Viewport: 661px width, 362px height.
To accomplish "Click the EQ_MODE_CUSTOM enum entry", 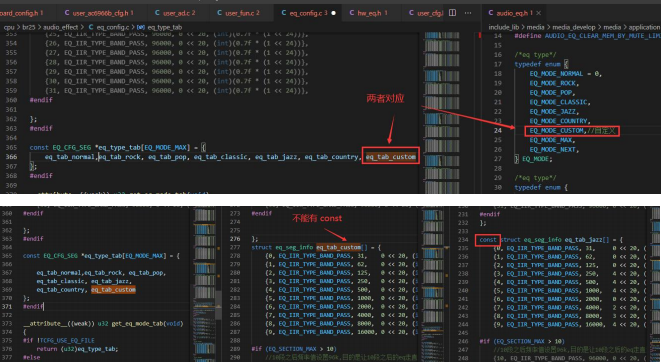I will 556,131.
